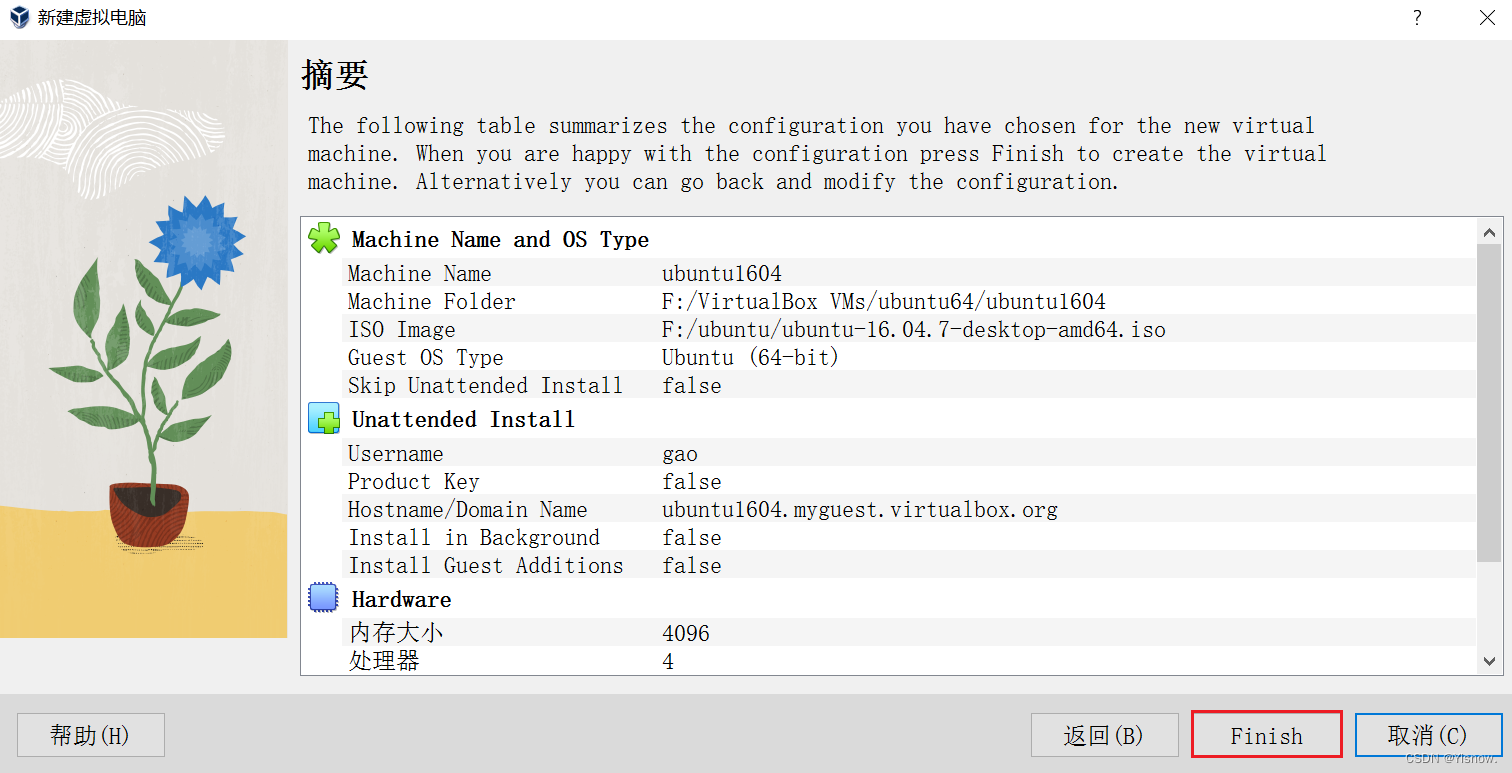
Task: Click the ubuntu-16.04.7-desktop-amd64.iso path value
Action: (x=914, y=330)
